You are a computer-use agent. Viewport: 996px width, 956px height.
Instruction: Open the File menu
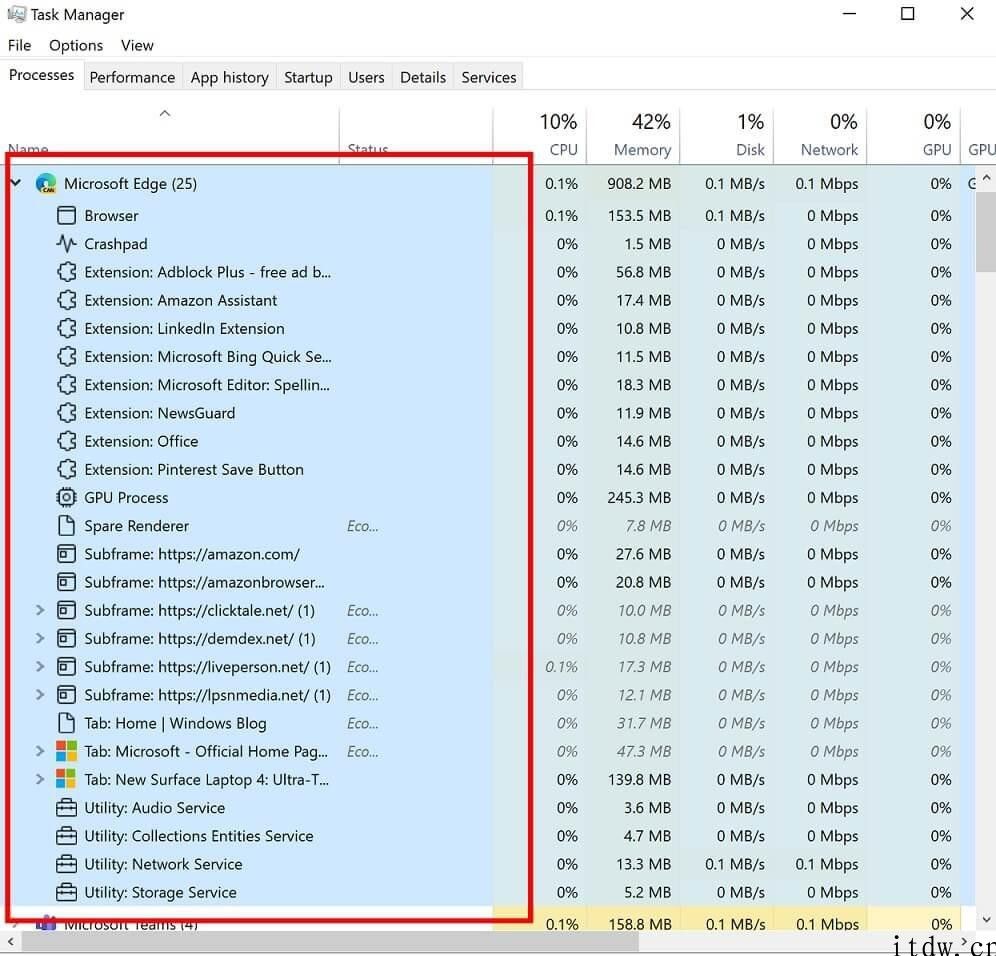tap(19, 45)
